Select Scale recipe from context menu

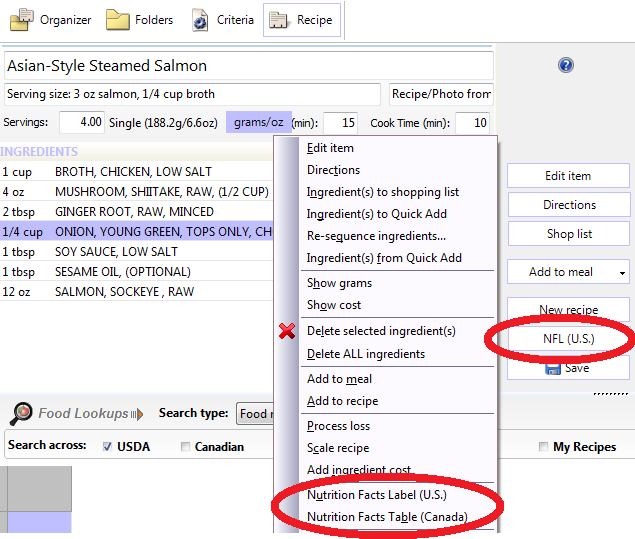tap(338, 448)
